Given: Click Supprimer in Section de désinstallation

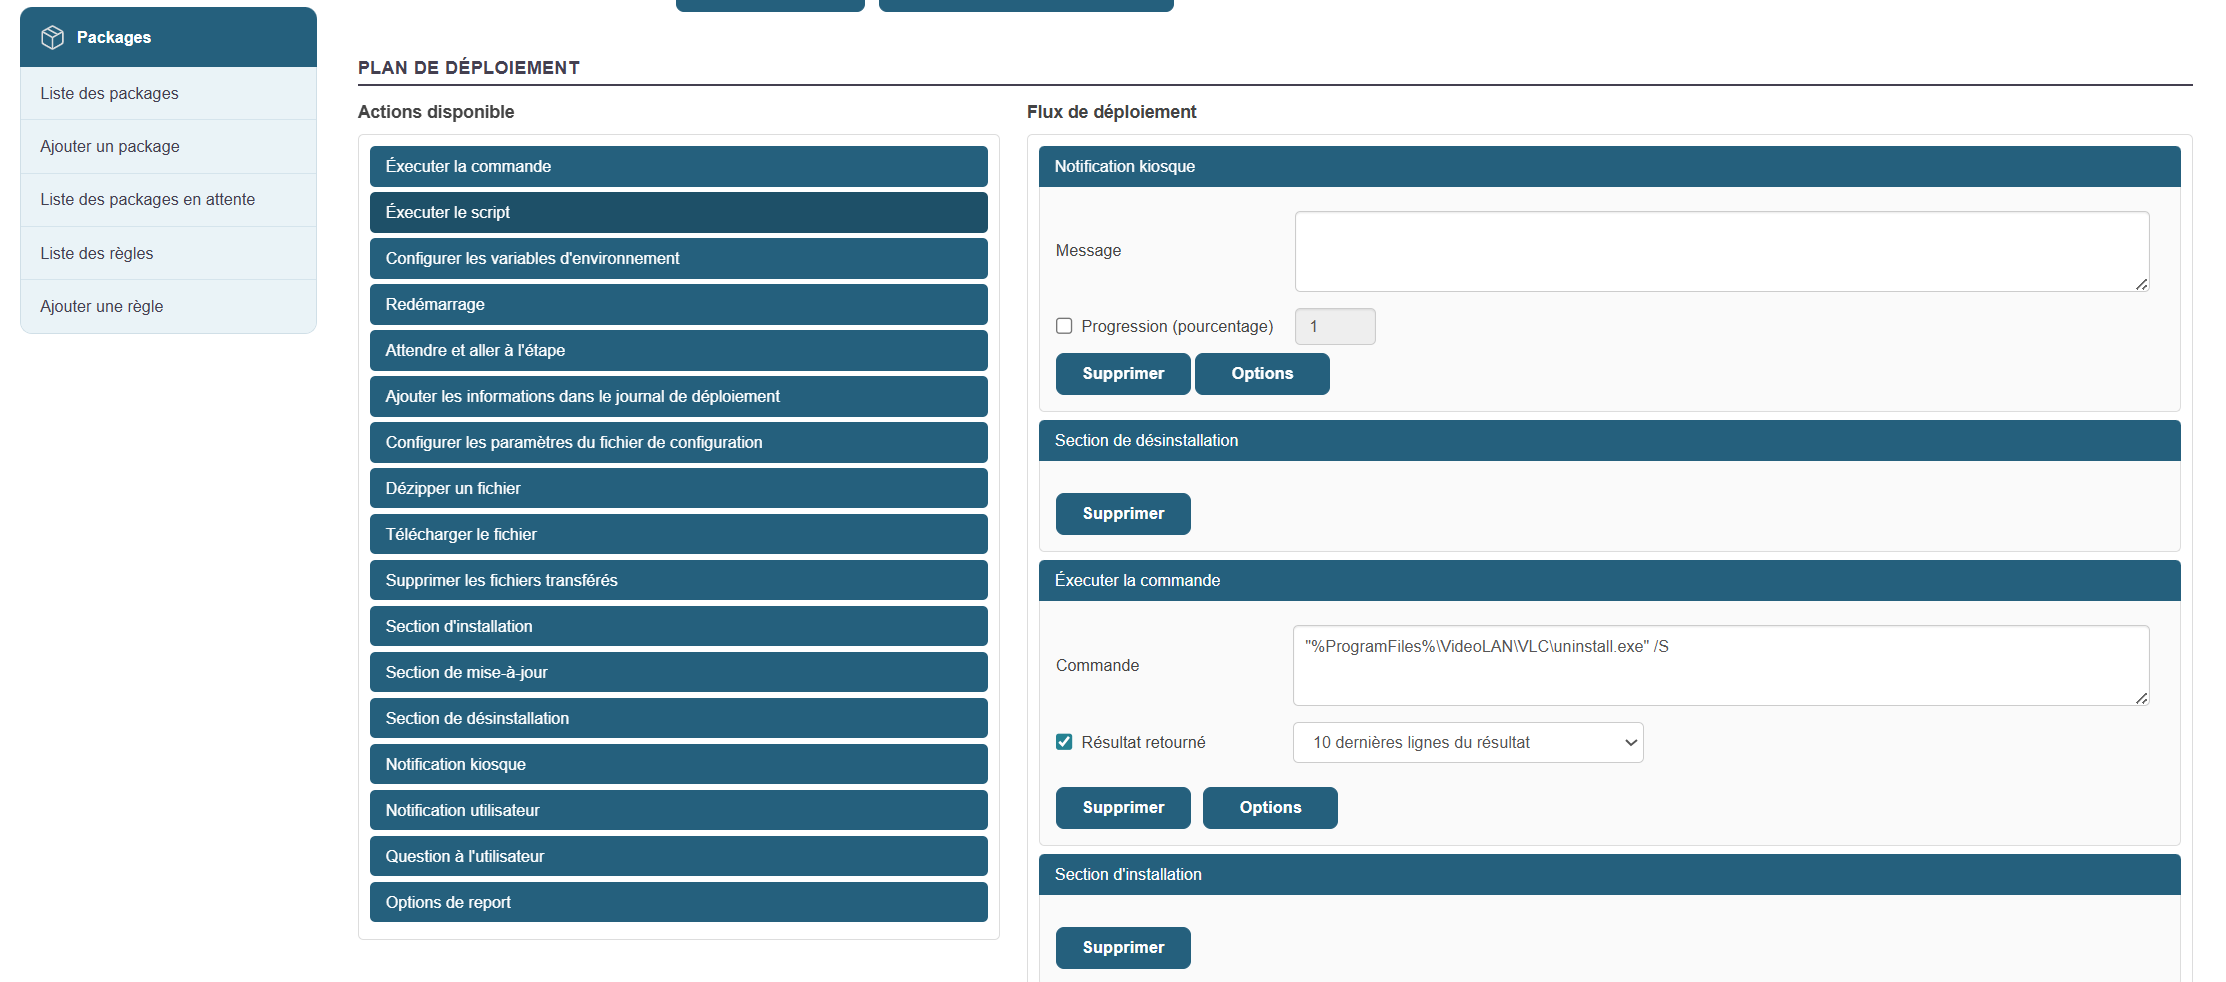Looking at the screenshot, I should (1122, 513).
